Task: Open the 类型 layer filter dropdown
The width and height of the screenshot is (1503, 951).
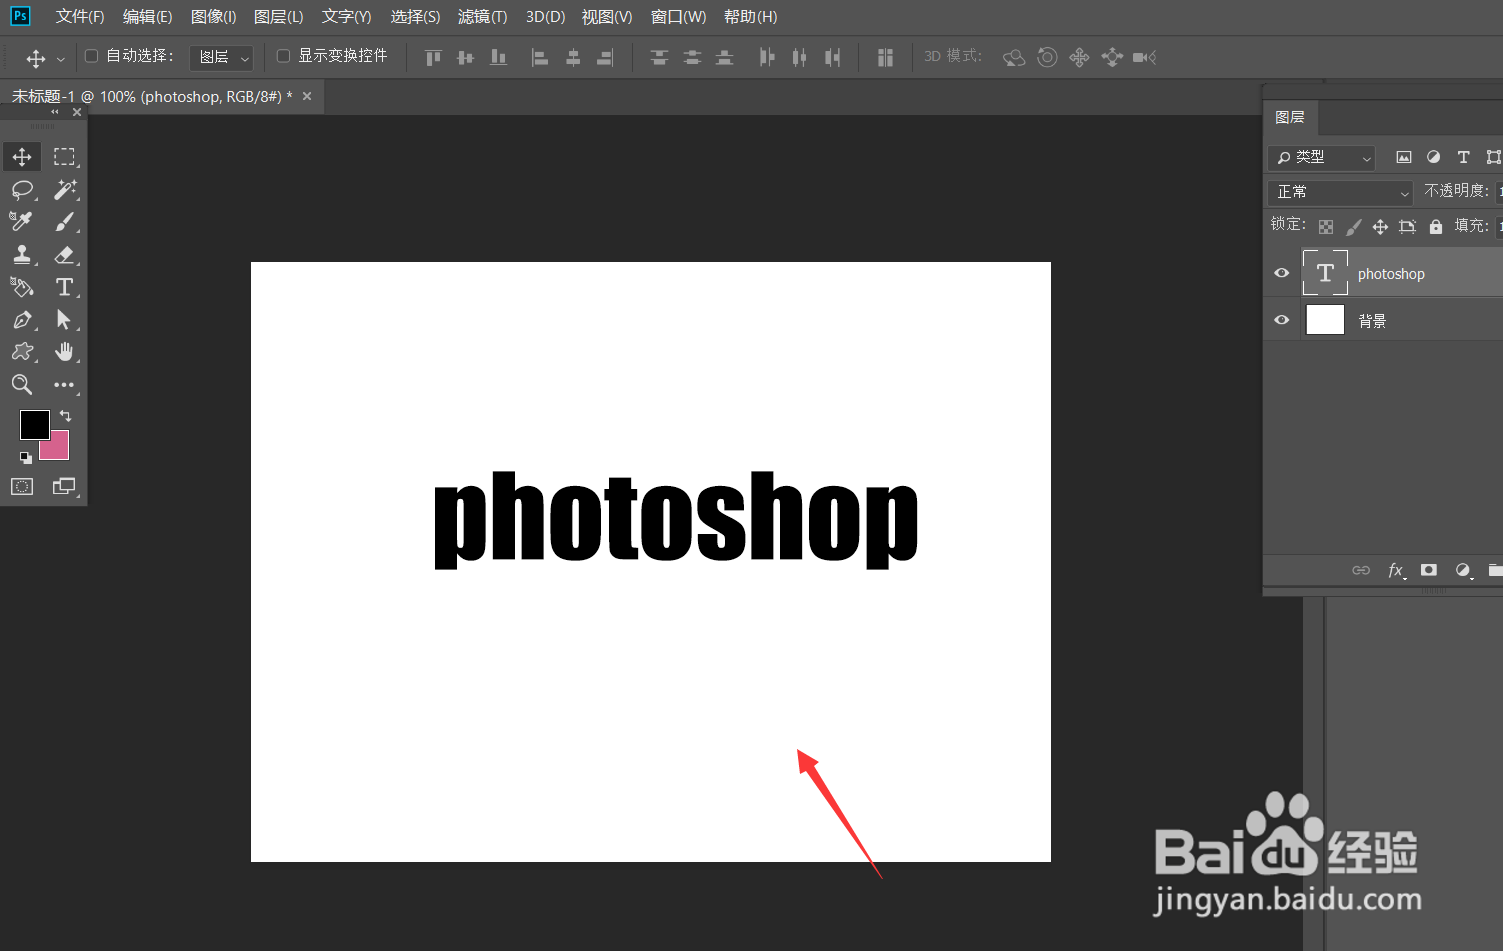Action: [1322, 158]
